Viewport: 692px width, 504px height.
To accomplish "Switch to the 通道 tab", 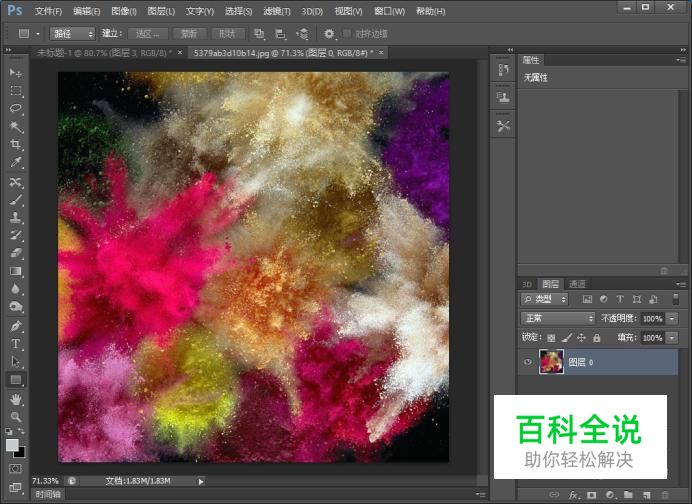I will pyautogui.click(x=577, y=284).
